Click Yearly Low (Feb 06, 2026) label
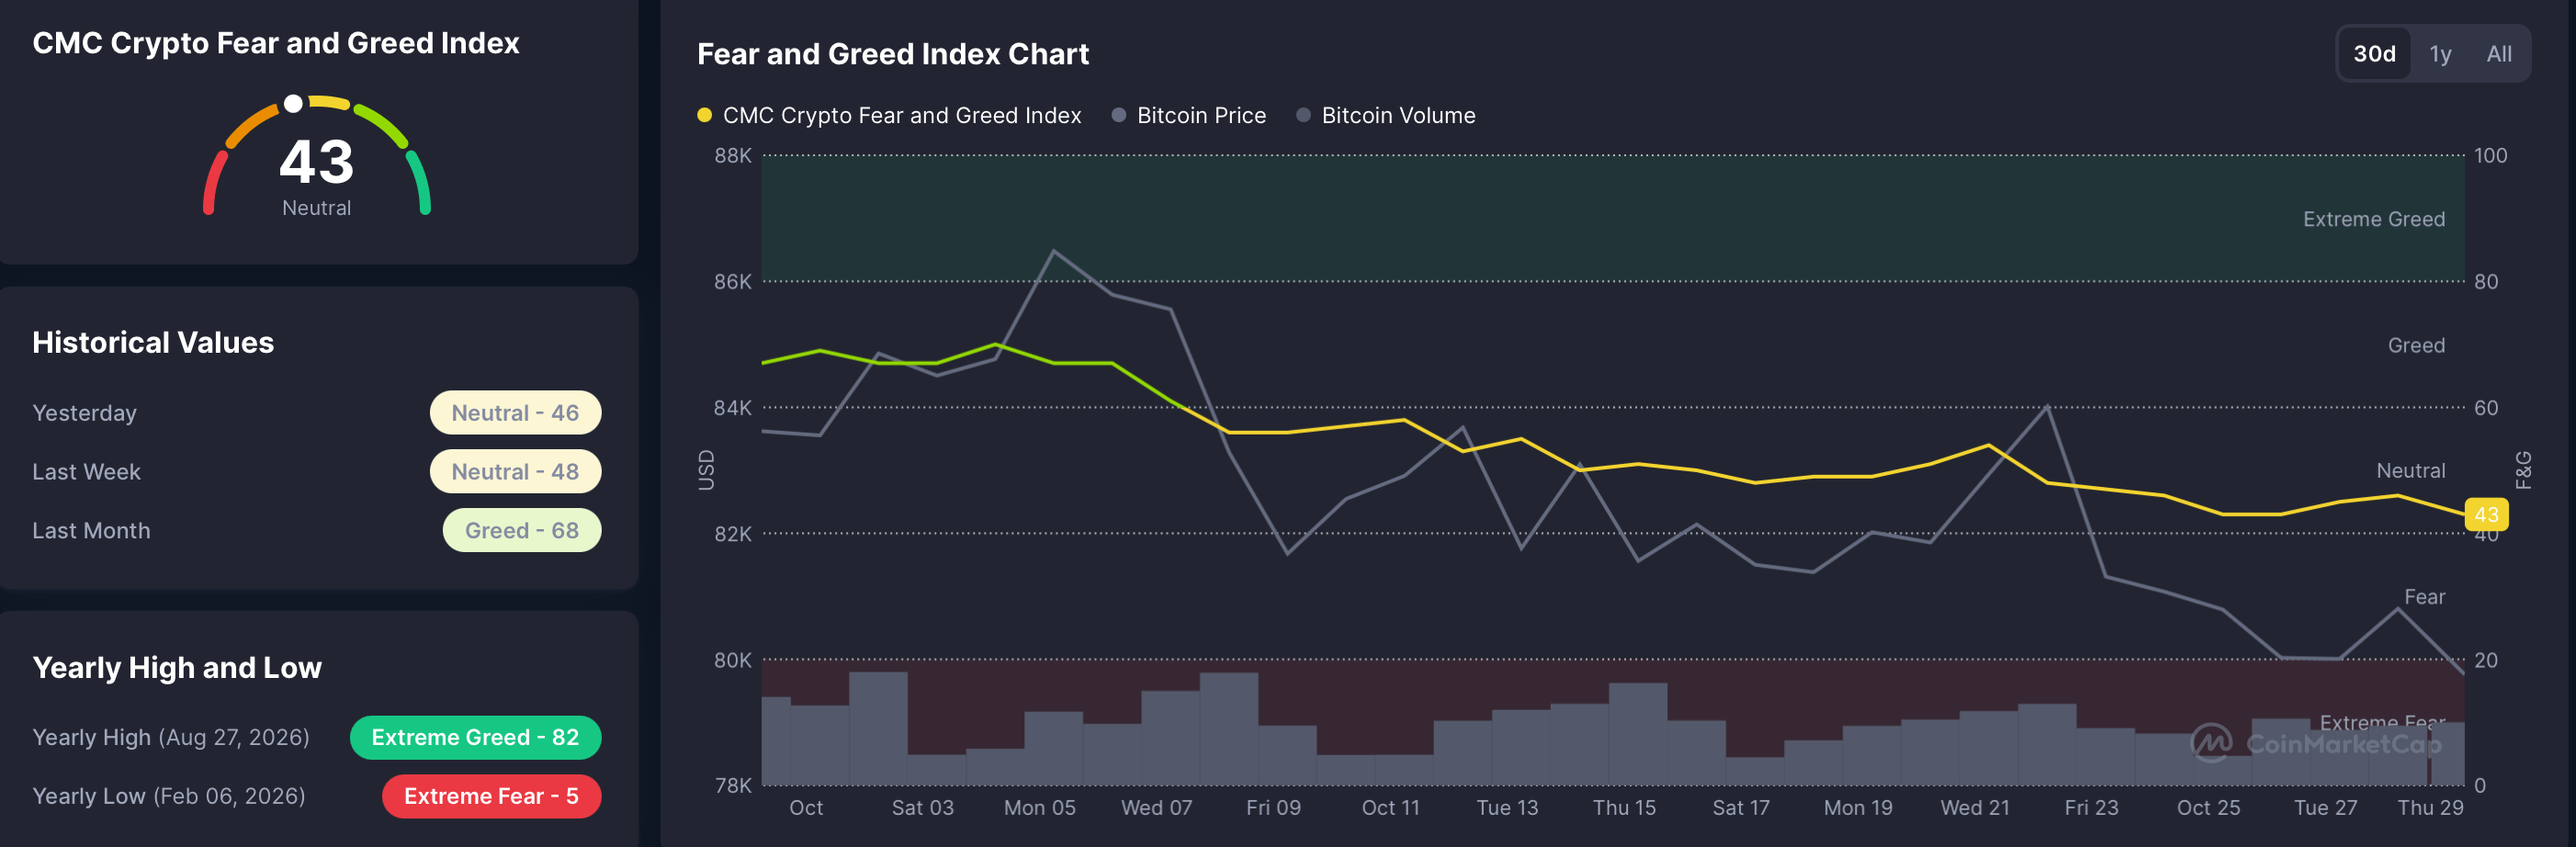Image resolution: width=2576 pixels, height=847 pixels. (x=169, y=797)
